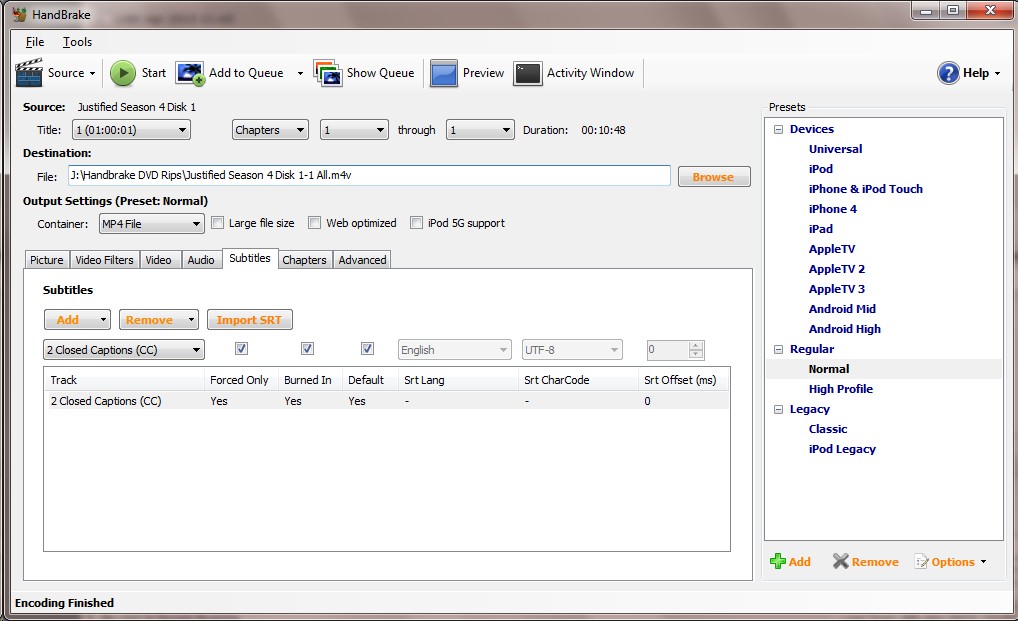Open the File menu

[x=35, y=42]
